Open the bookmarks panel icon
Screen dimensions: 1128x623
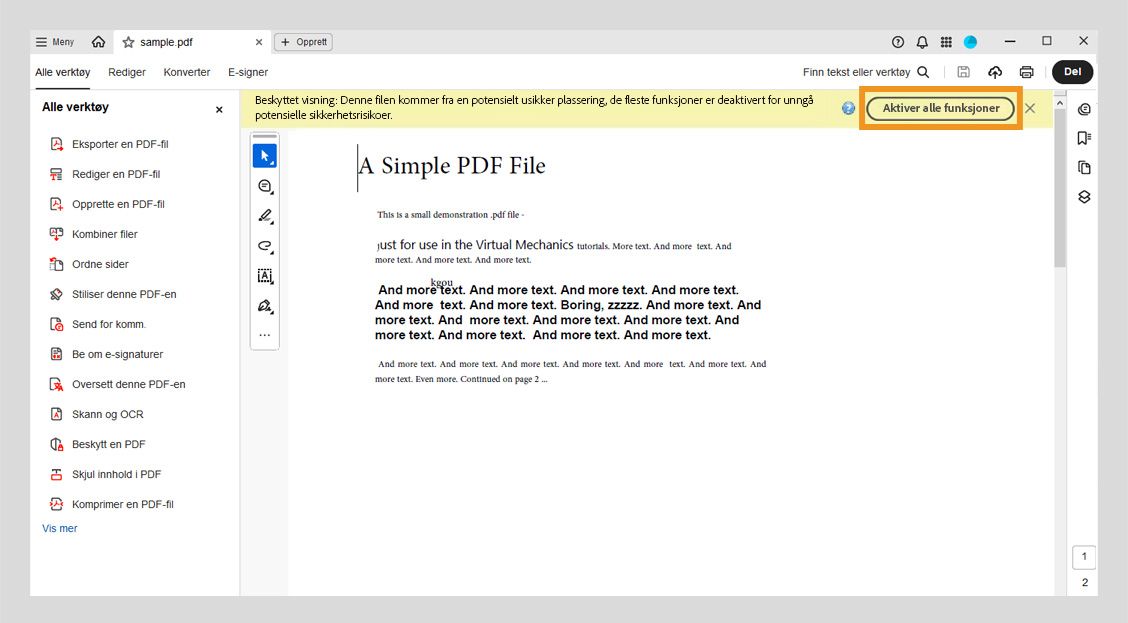(x=1084, y=138)
